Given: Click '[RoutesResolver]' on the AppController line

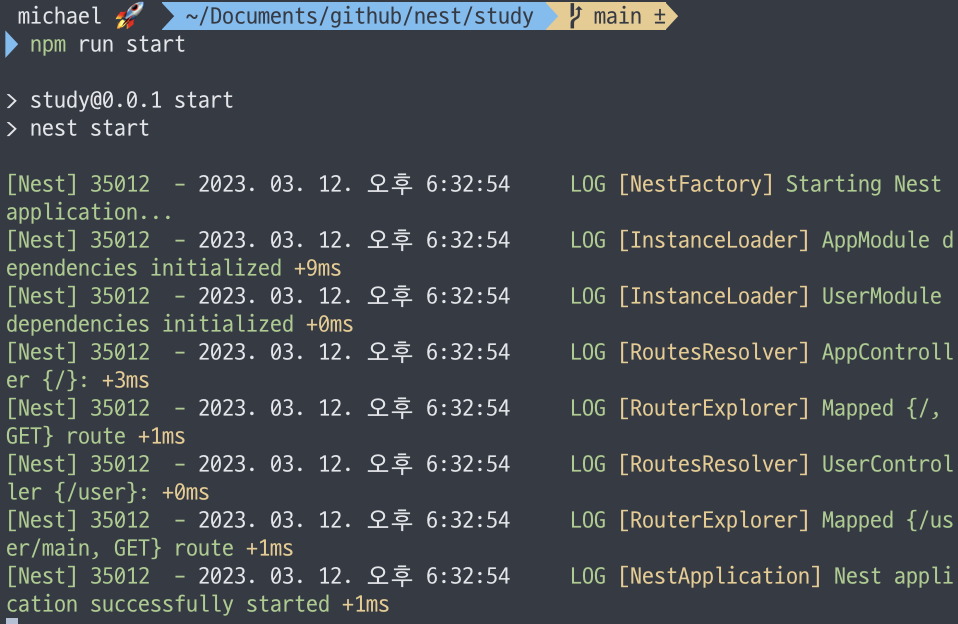Looking at the screenshot, I should (x=714, y=352).
